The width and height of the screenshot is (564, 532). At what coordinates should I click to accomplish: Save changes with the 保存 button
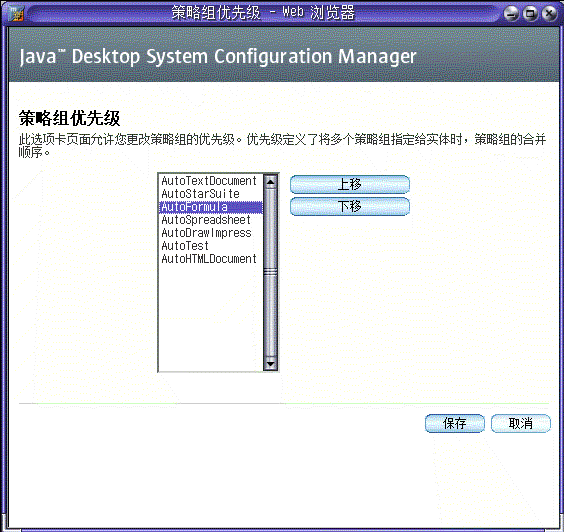tap(455, 423)
